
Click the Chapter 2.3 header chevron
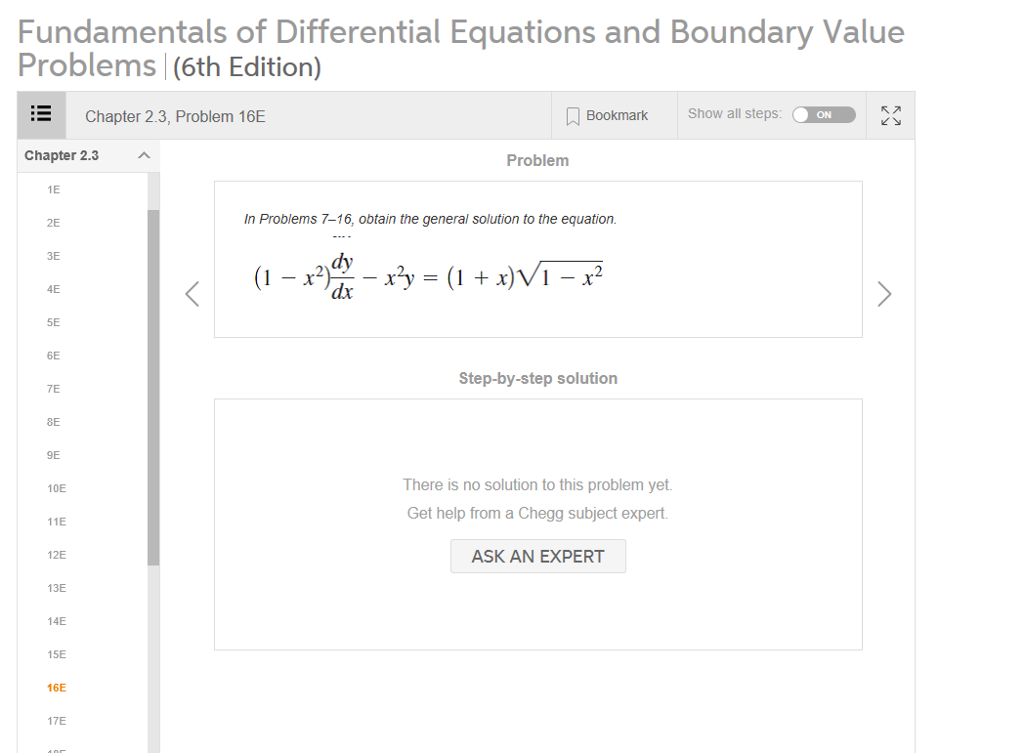pyautogui.click(x=142, y=155)
